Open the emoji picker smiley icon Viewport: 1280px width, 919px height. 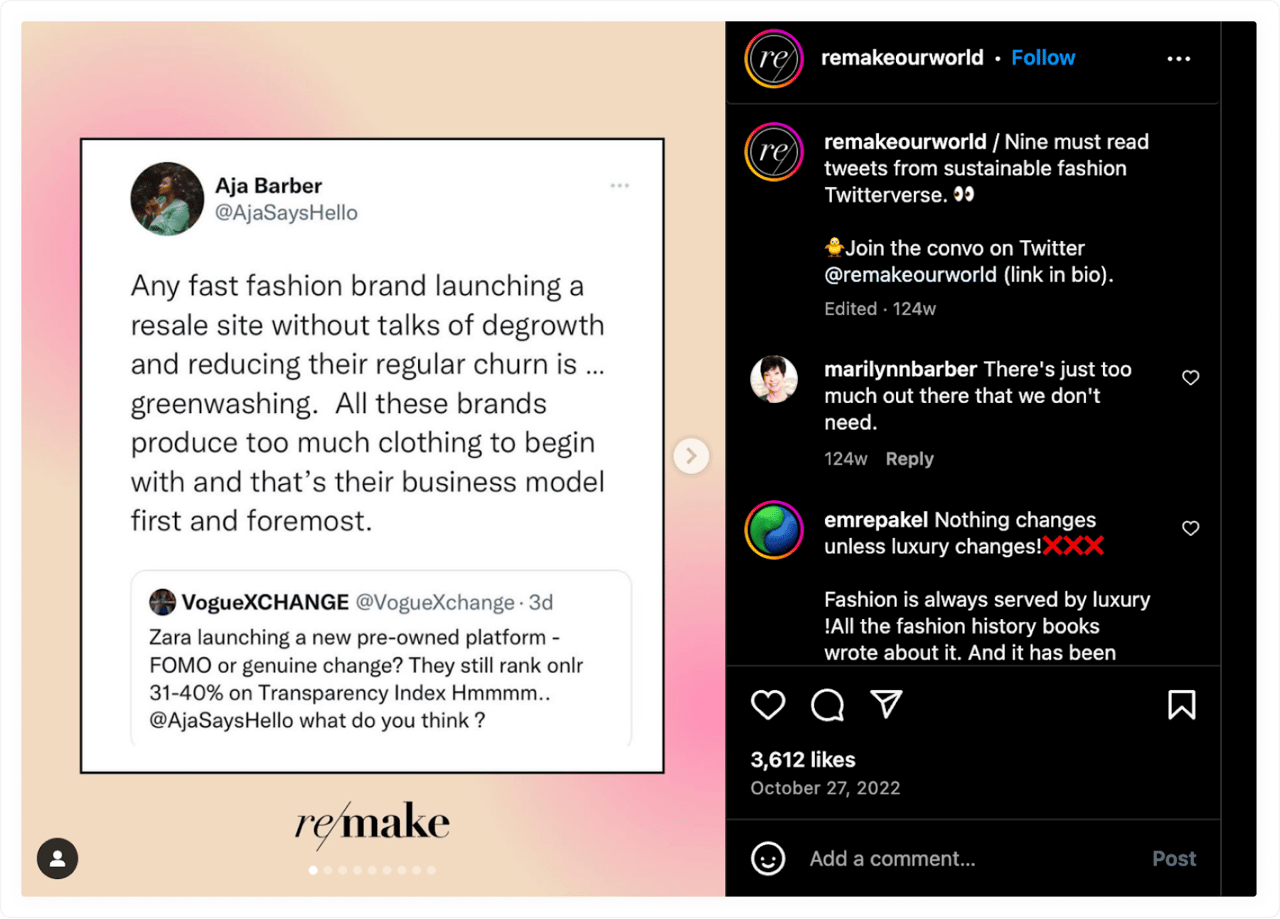(x=768, y=858)
